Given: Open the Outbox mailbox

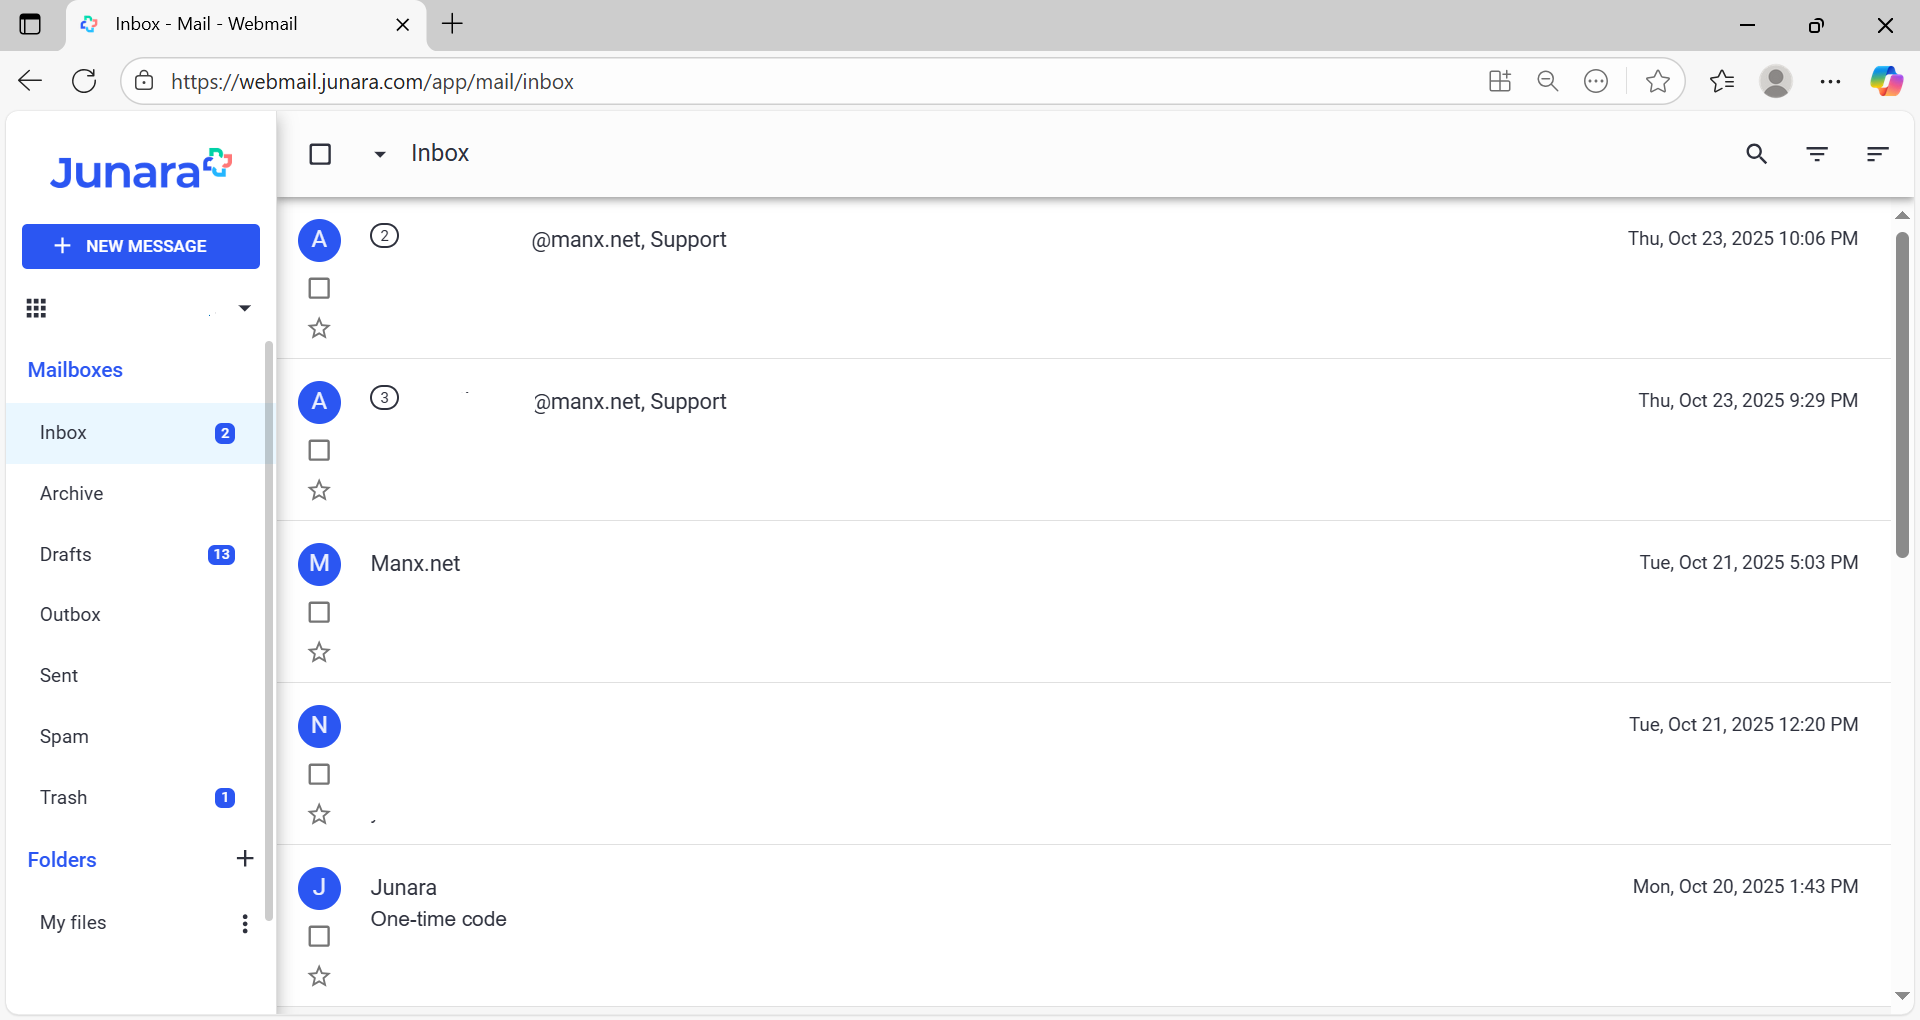Looking at the screenshot, I should pyautogui.click(x=136, y=615).
